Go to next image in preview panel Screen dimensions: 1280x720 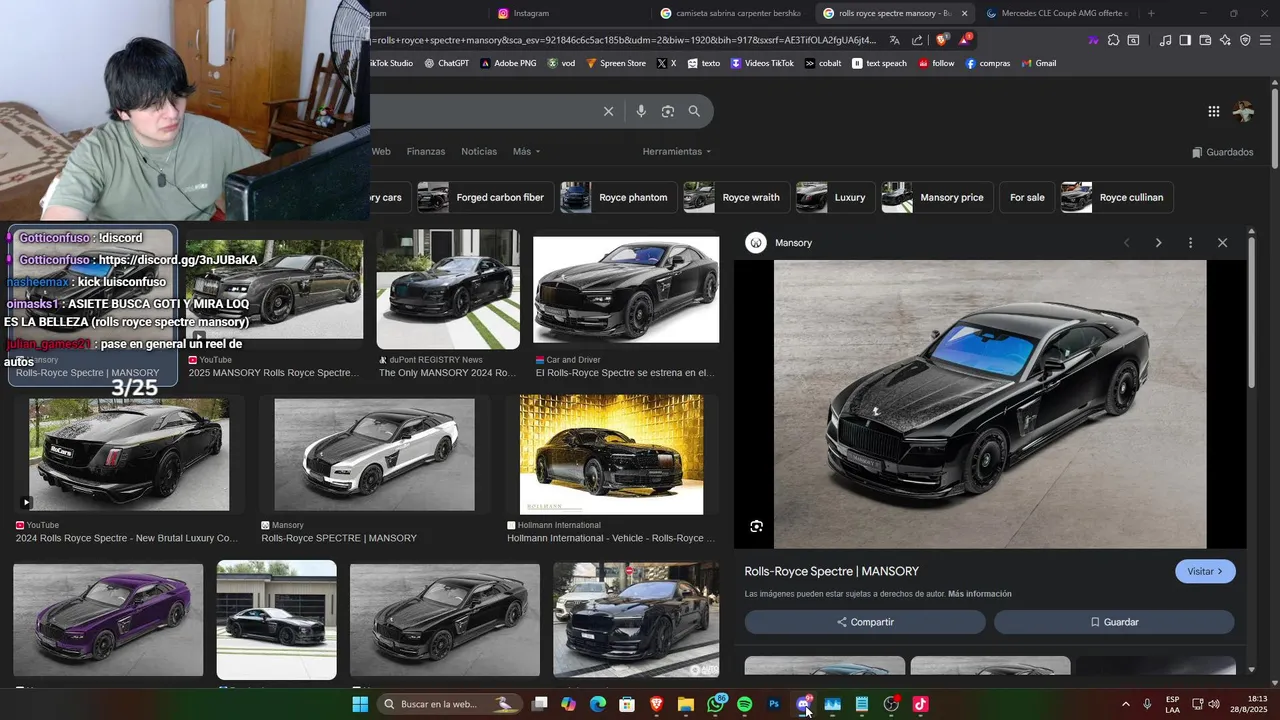[x=1158, y=243]
